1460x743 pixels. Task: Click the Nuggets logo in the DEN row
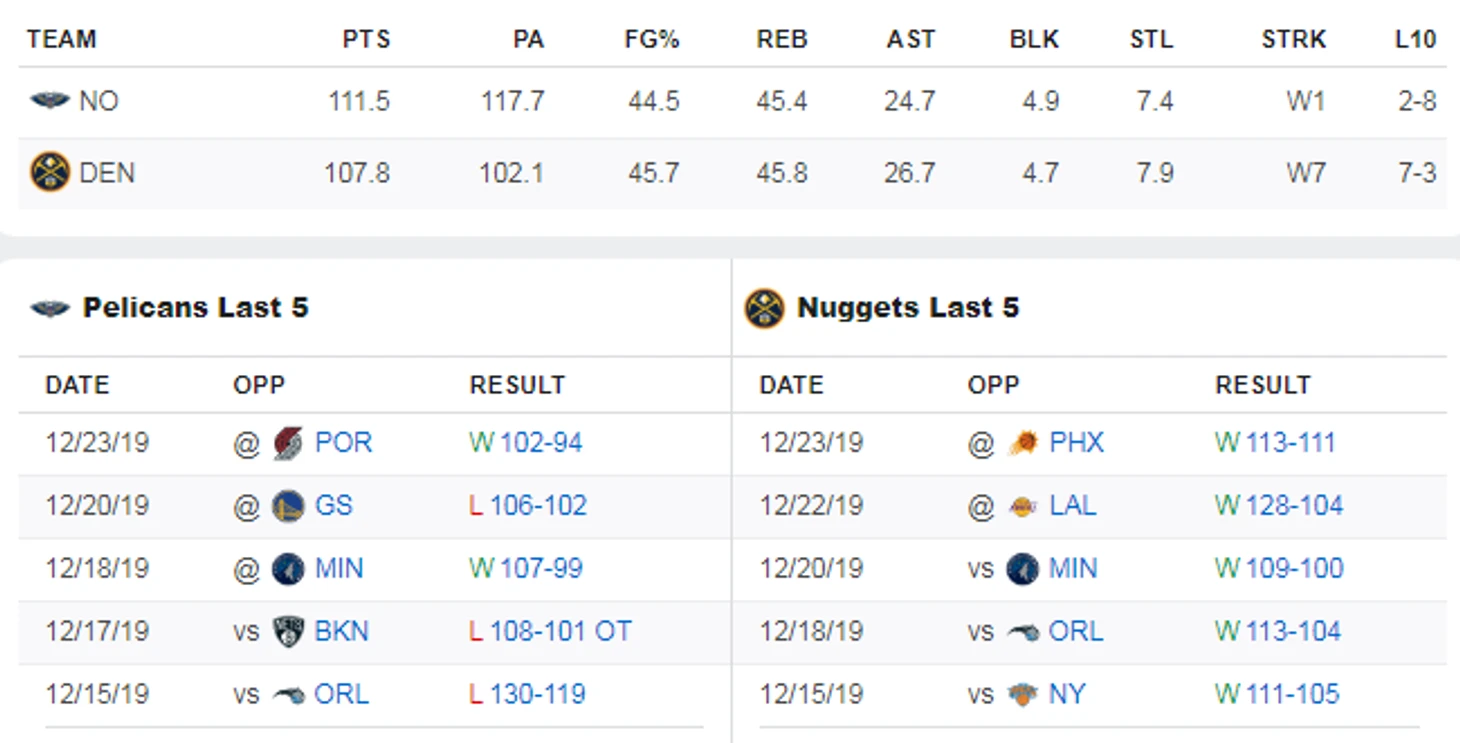point(50,173)
